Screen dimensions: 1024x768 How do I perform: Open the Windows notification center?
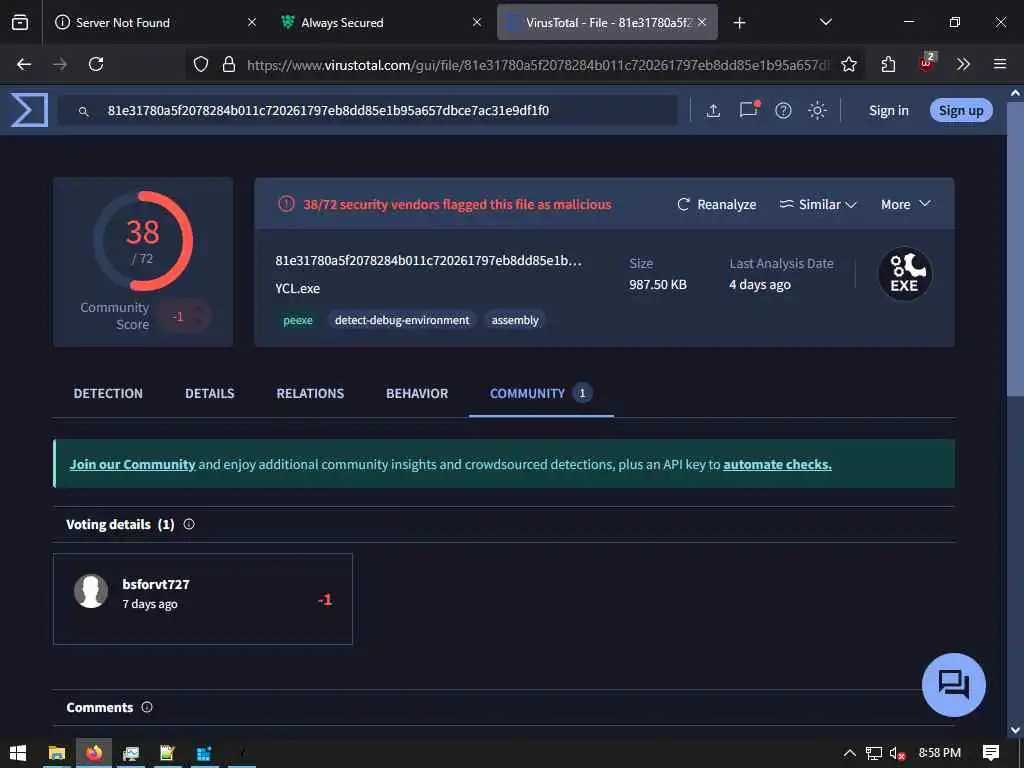991,753
